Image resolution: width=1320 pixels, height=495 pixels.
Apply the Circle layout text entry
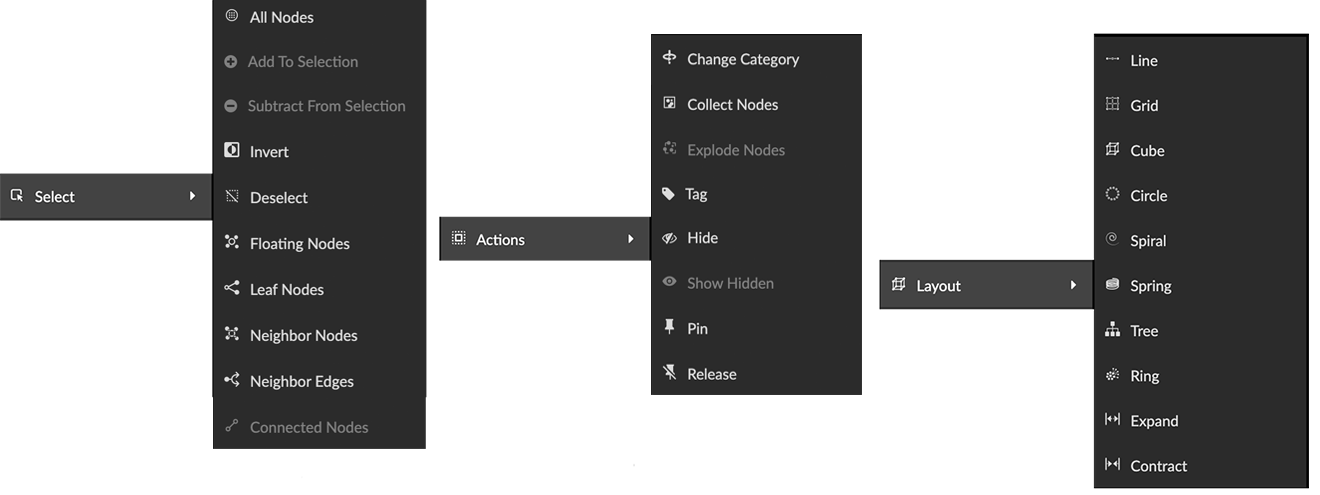click(1149, 195)
